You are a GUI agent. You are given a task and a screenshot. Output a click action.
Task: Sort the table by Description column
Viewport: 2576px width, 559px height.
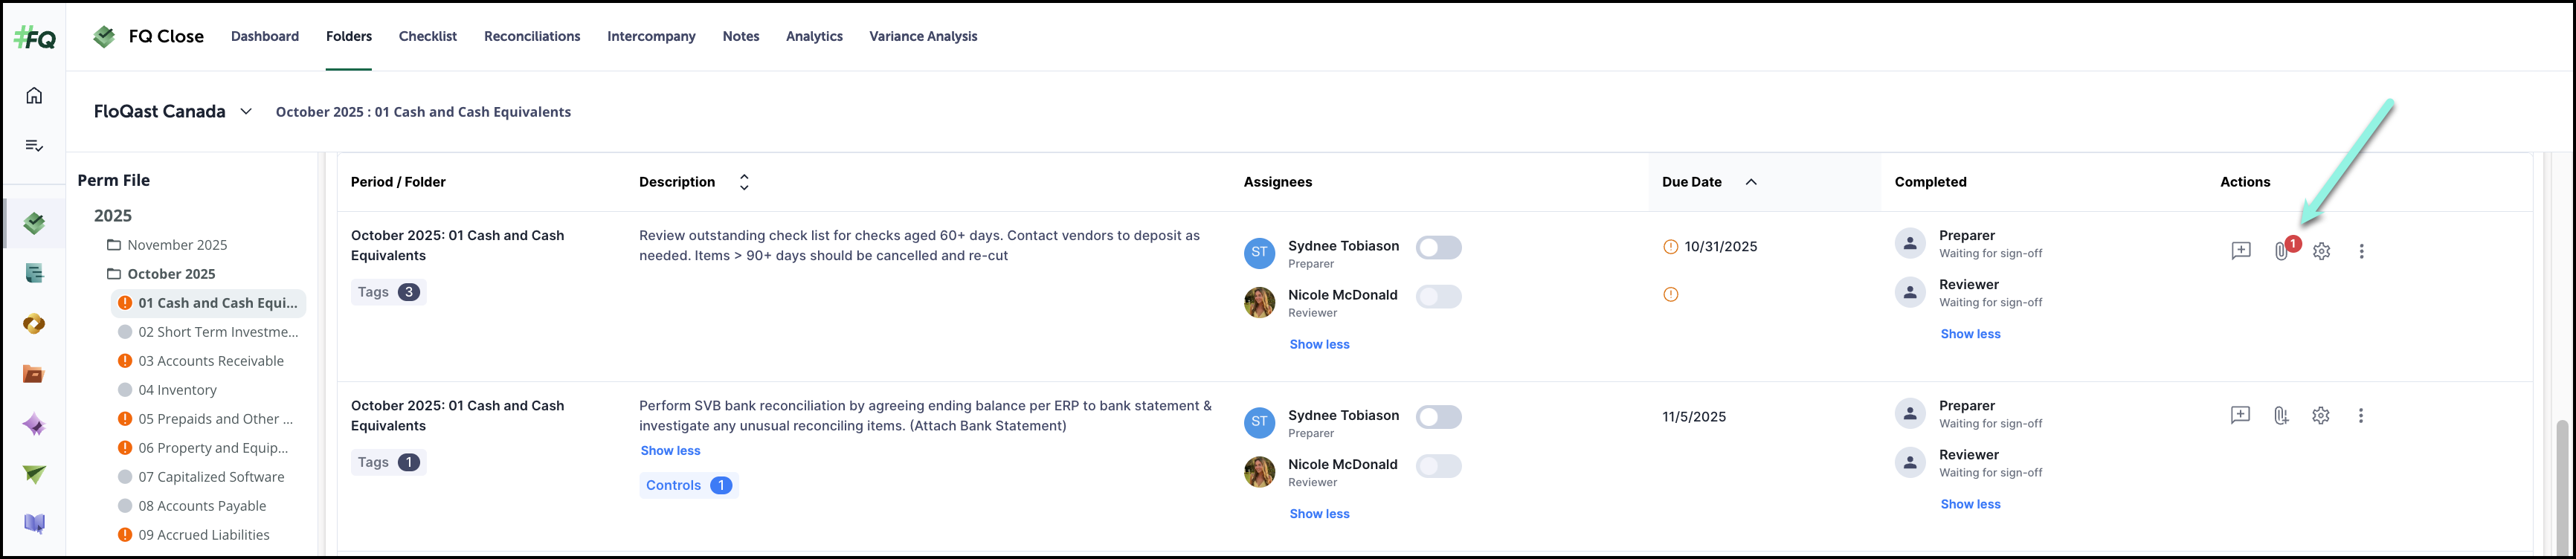(x=744, y=182)
